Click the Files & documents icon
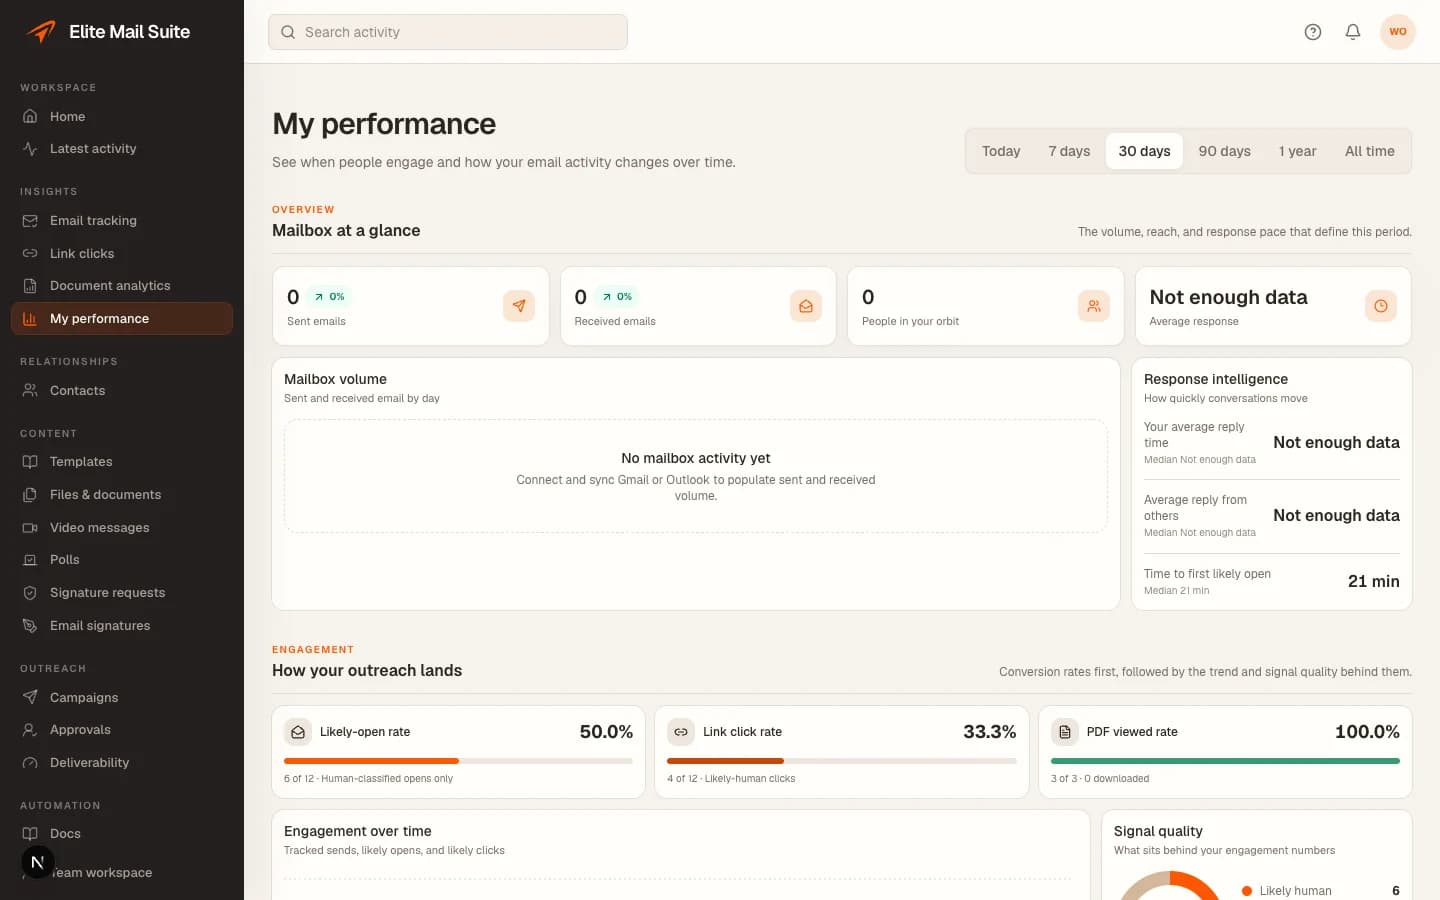The width and height of the screenshot is (1440, 900). pyautogui.click(x=30, y=495)
